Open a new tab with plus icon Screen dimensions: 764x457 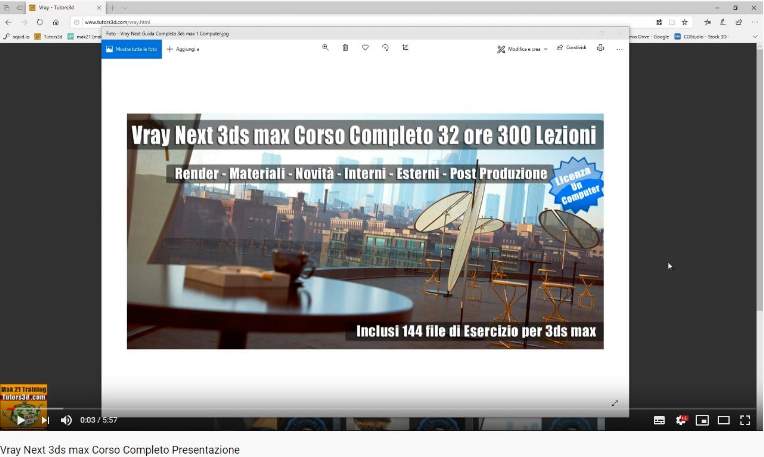pos(112,8)
